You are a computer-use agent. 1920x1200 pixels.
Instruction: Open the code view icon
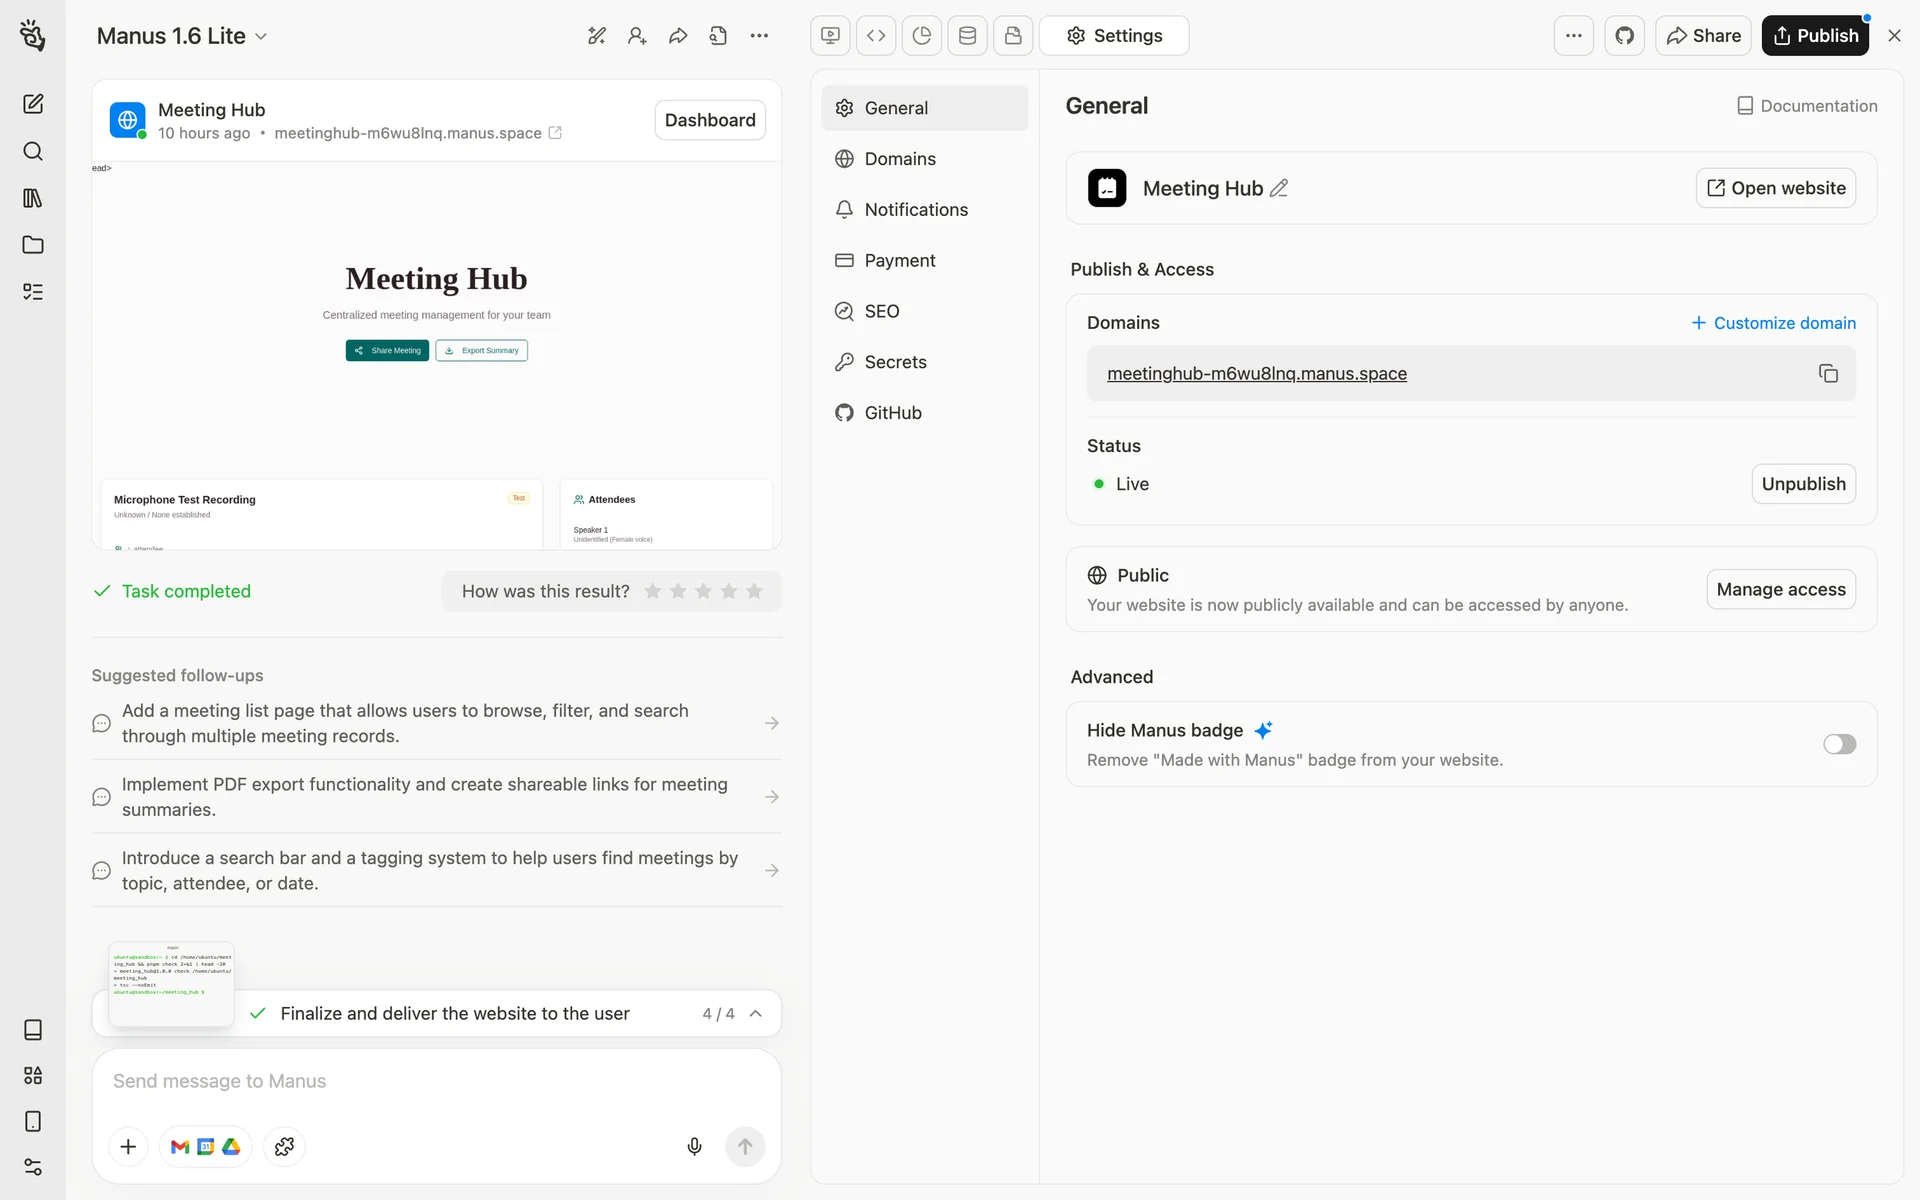(x=876, y=36)
